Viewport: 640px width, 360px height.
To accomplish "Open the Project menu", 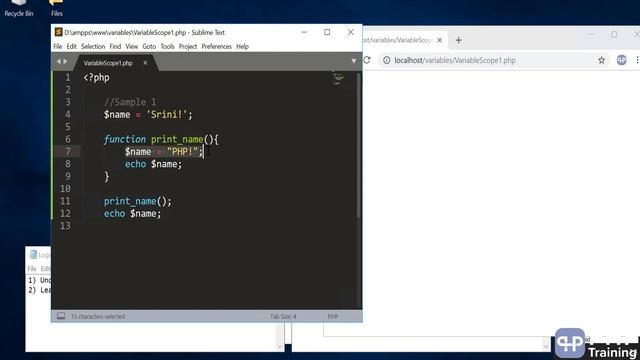I will 188,47.
